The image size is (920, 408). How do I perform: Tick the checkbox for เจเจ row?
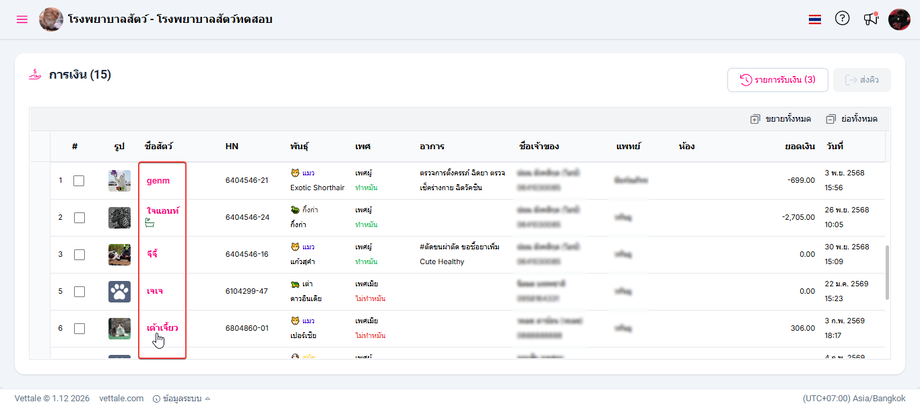pos(79,292)
